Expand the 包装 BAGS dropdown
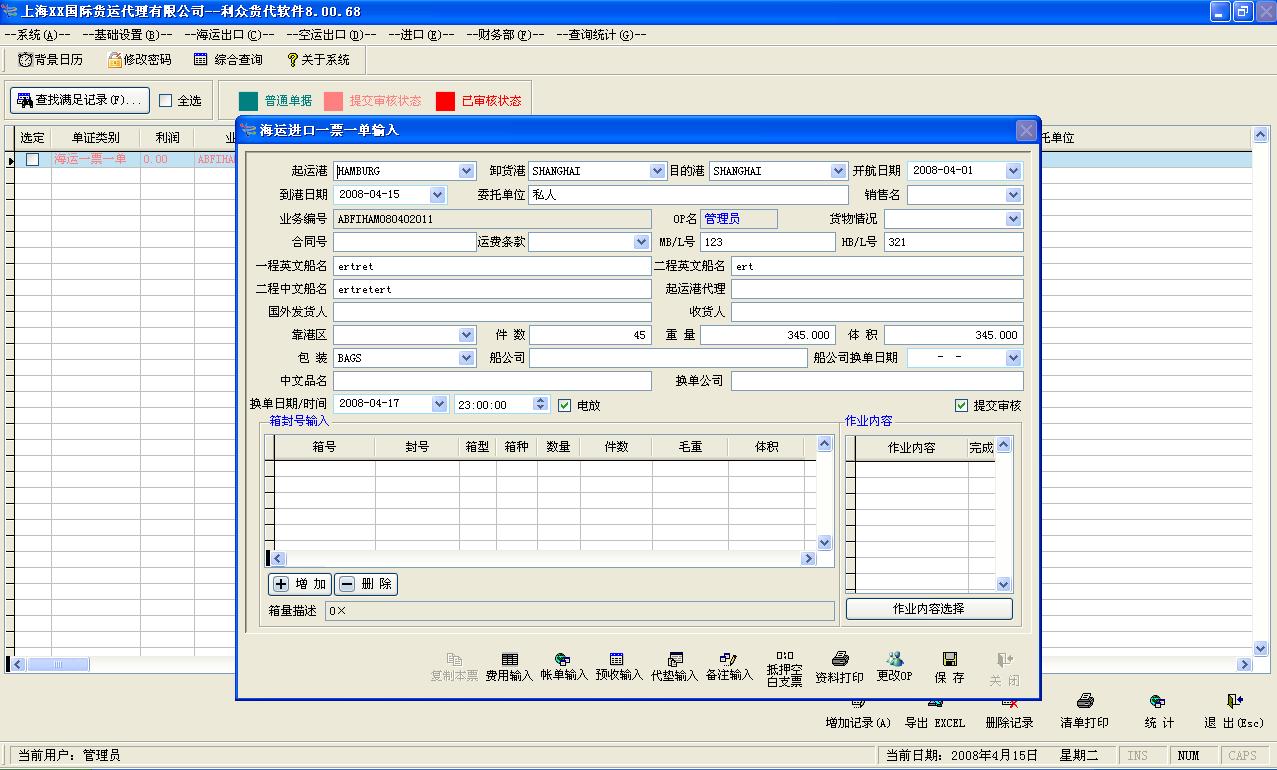 (466, 358)
